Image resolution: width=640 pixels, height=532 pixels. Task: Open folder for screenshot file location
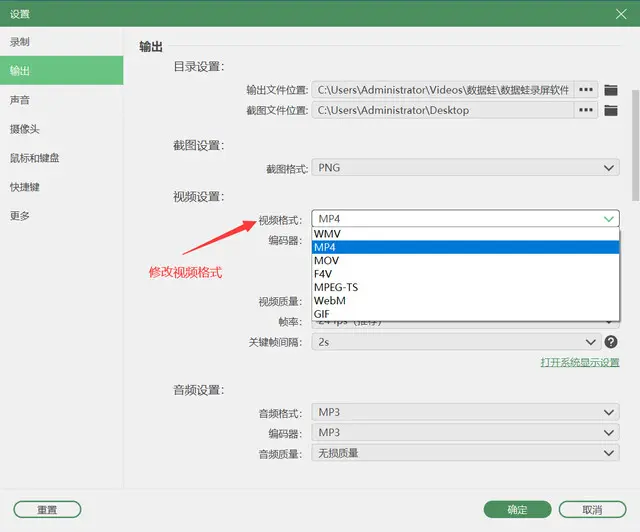pyautogui.click(x=611, y=110)
